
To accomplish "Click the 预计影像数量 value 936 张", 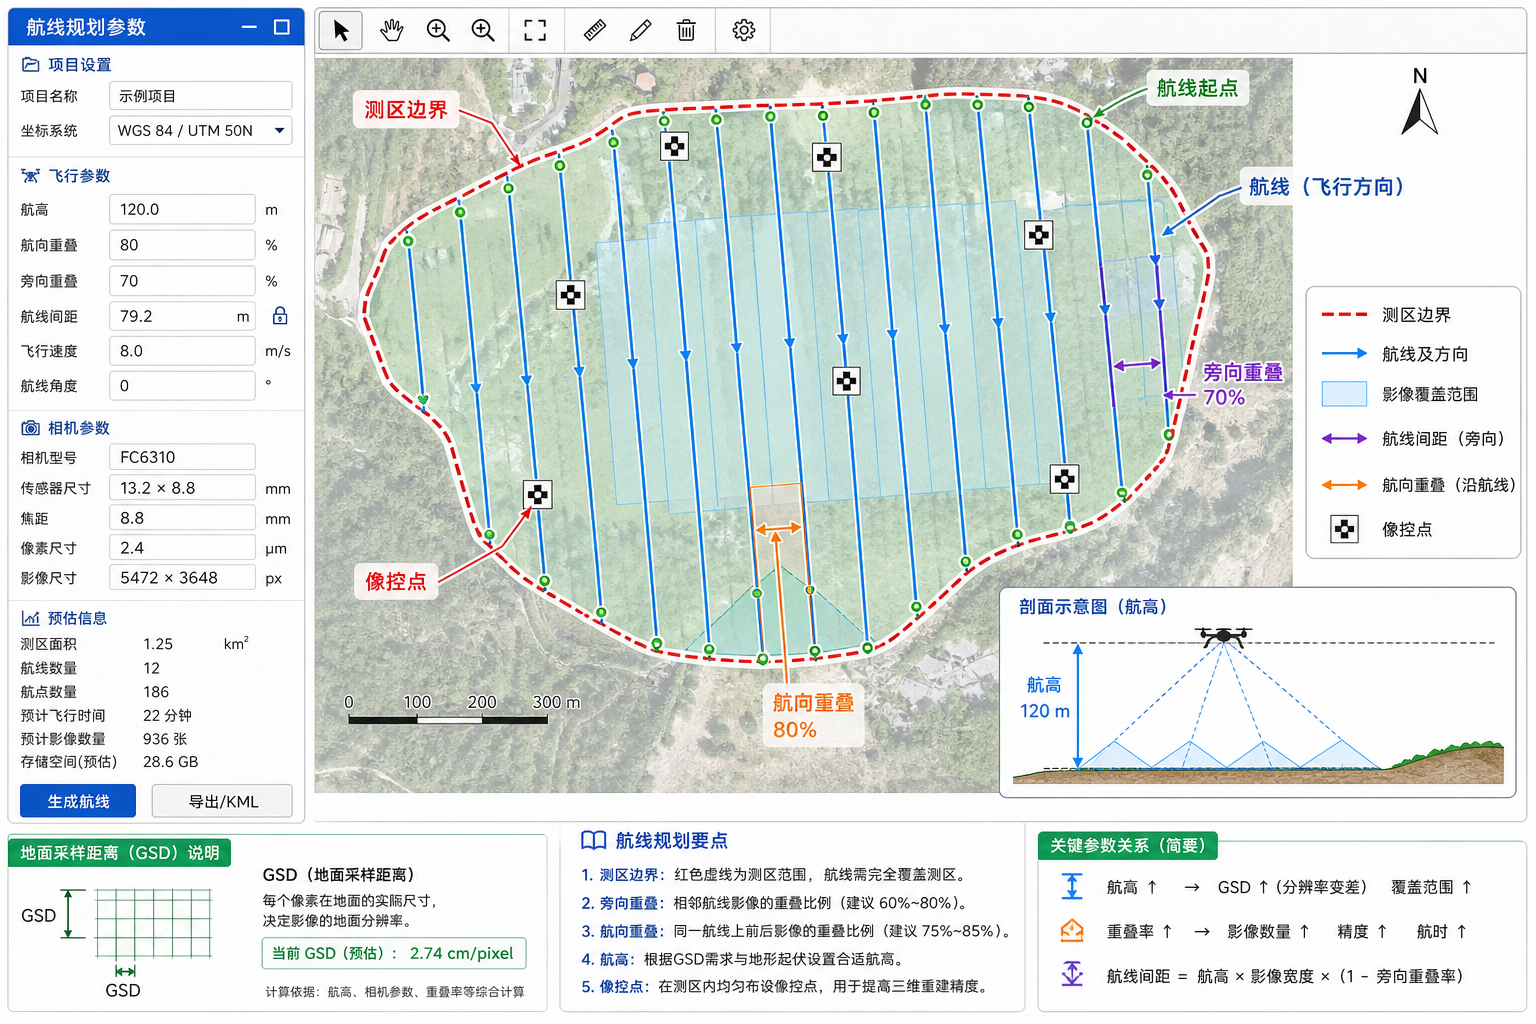I will click(165, 739).
